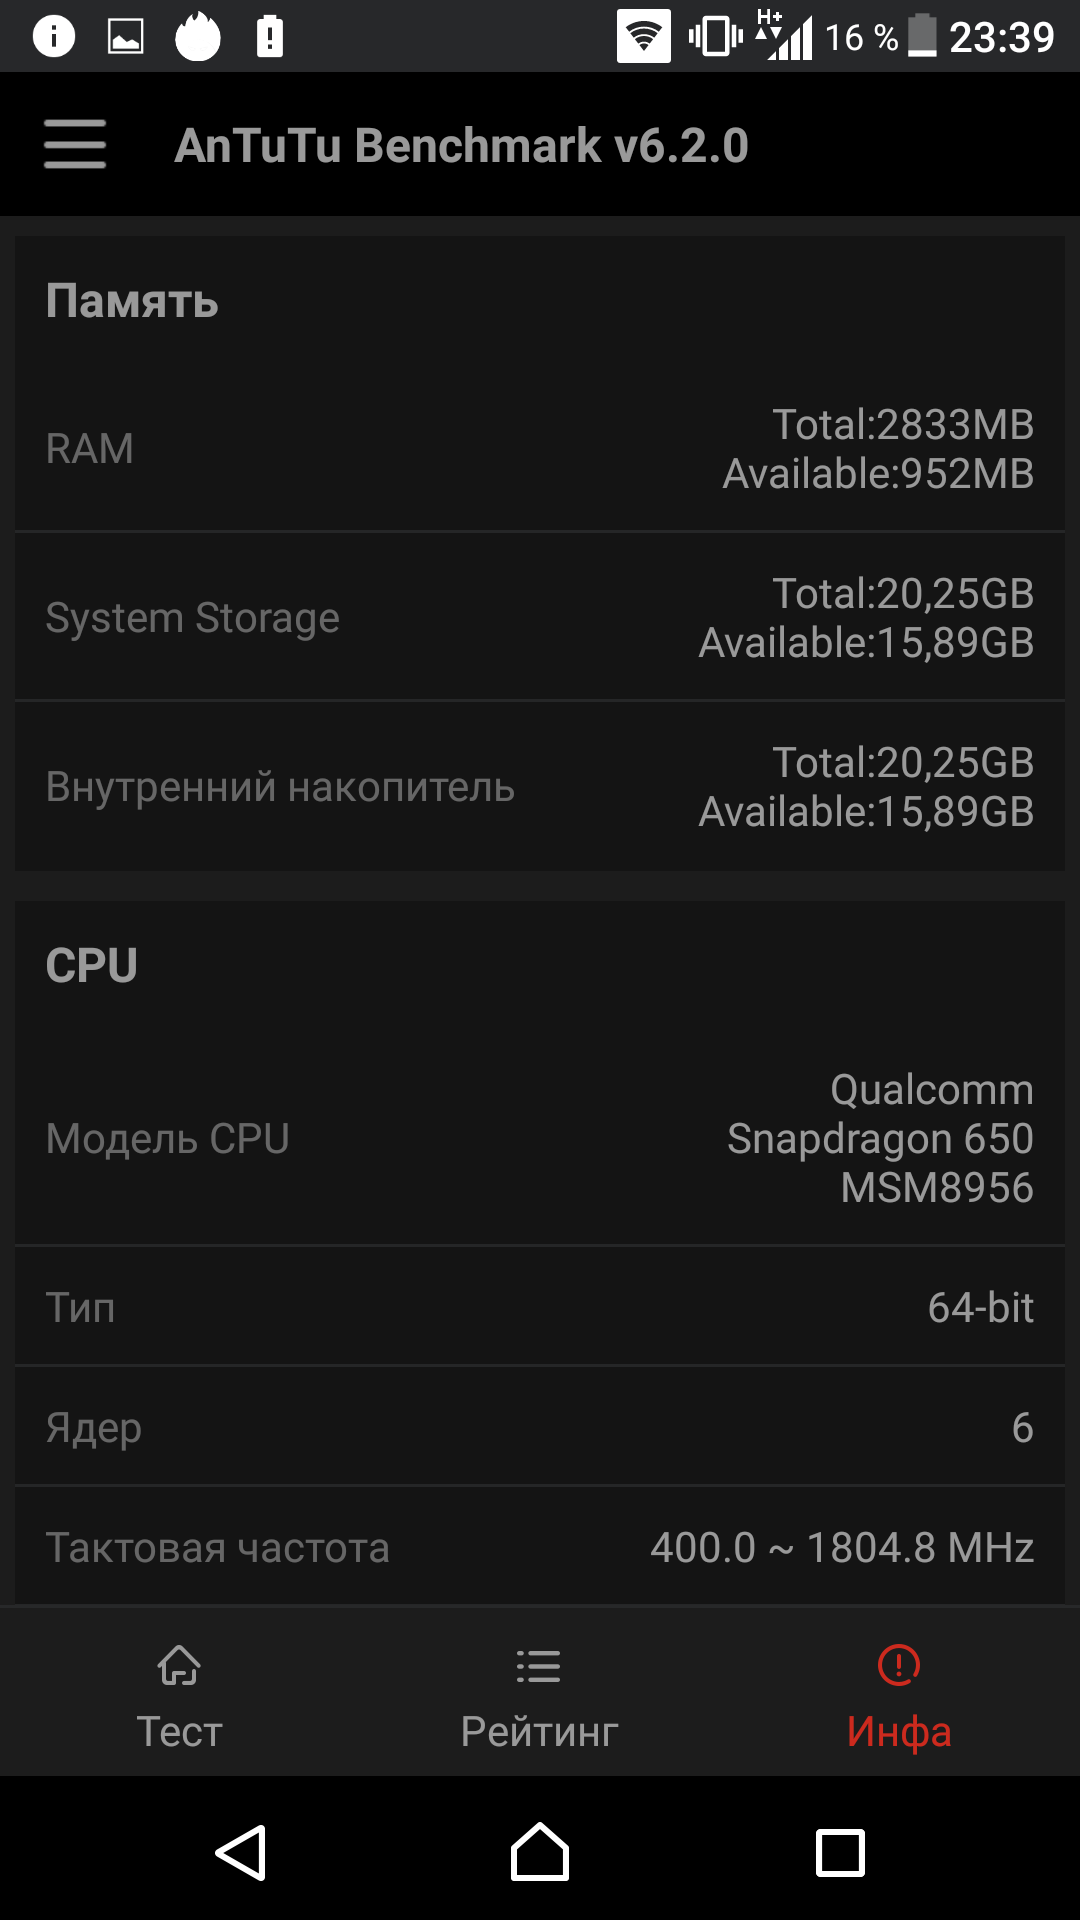Tap the System Storage row
The height and width of the screenshot is (1920, 1080).
(540, 617)
